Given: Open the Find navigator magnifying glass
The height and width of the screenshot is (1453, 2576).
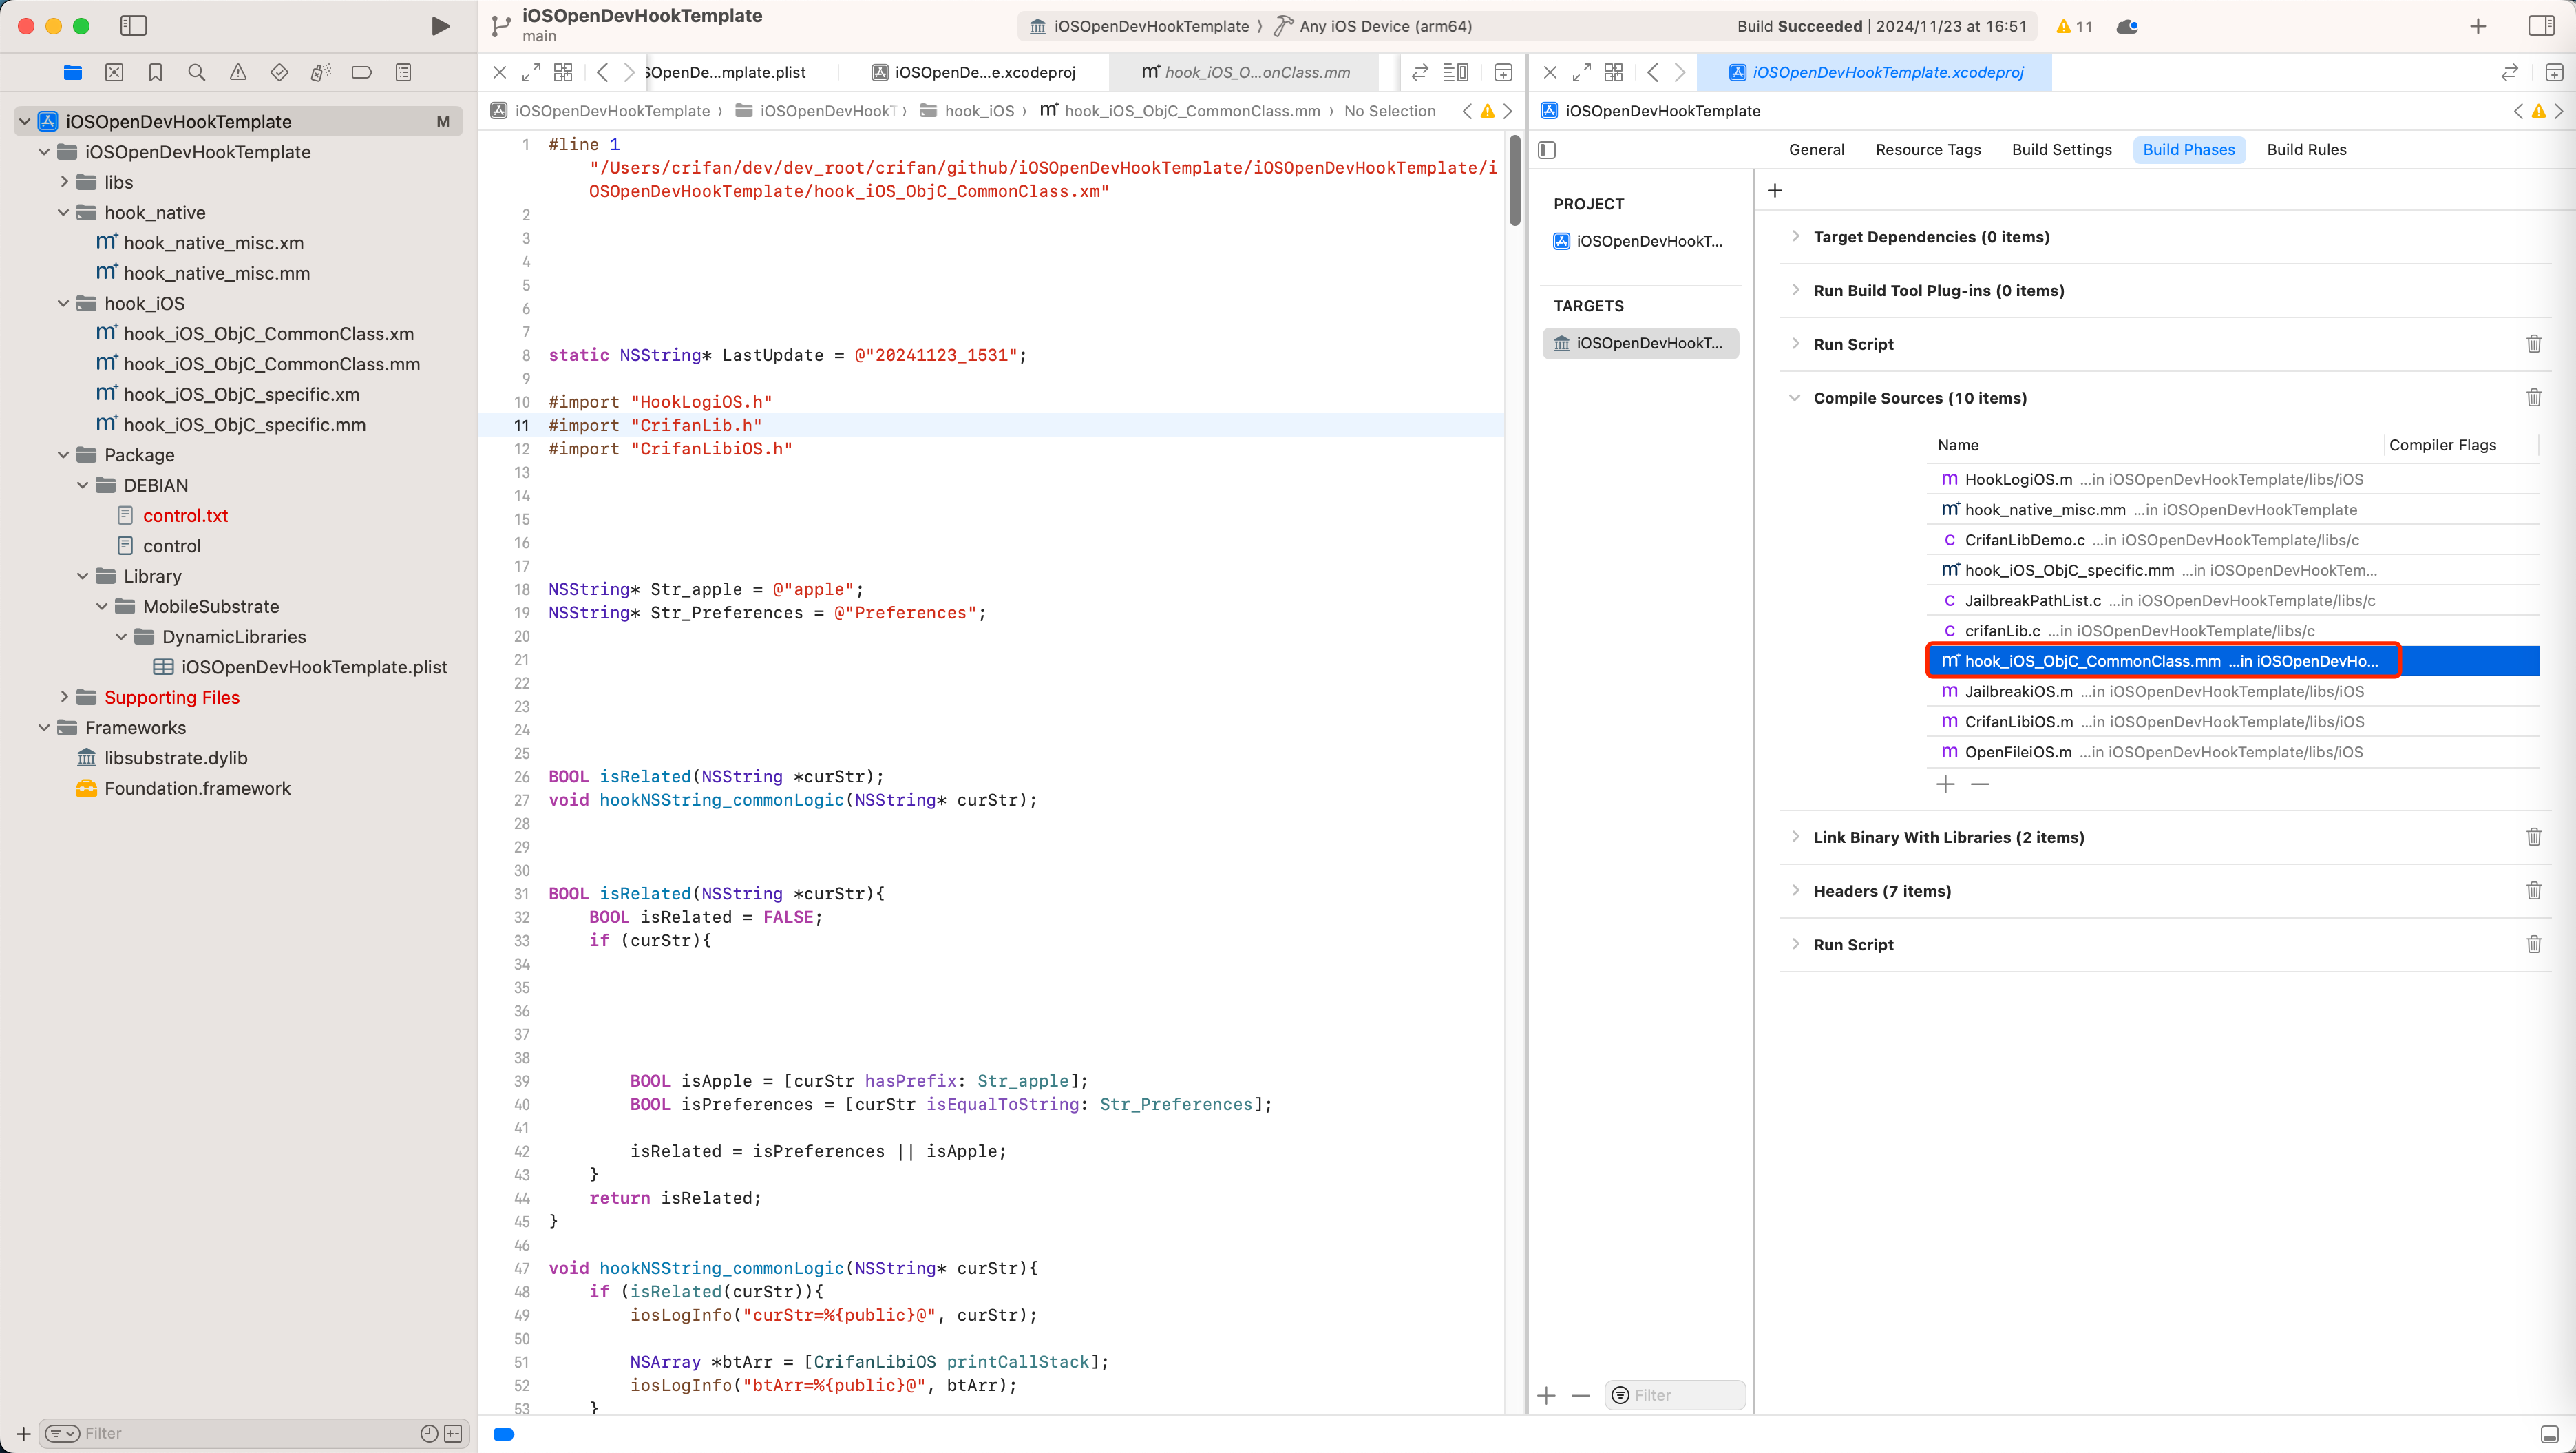Looking at the screenshot, I should point(196,72).
